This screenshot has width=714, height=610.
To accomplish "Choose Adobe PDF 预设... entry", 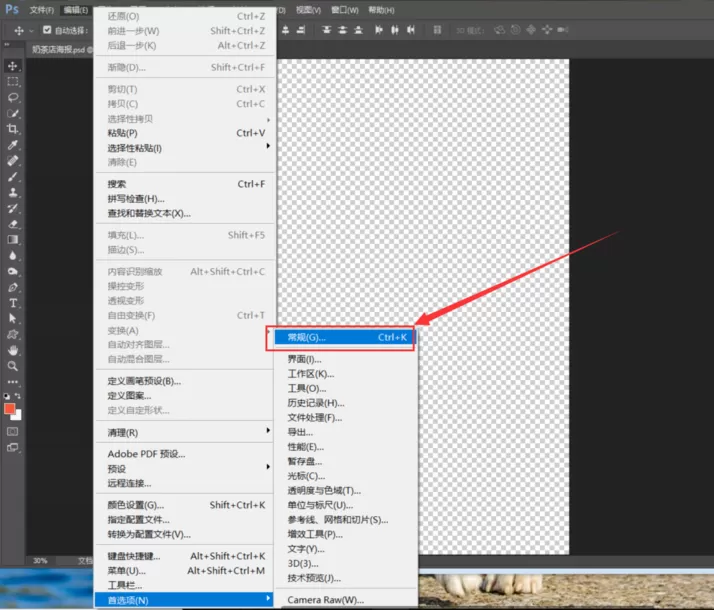I will 184,454.
